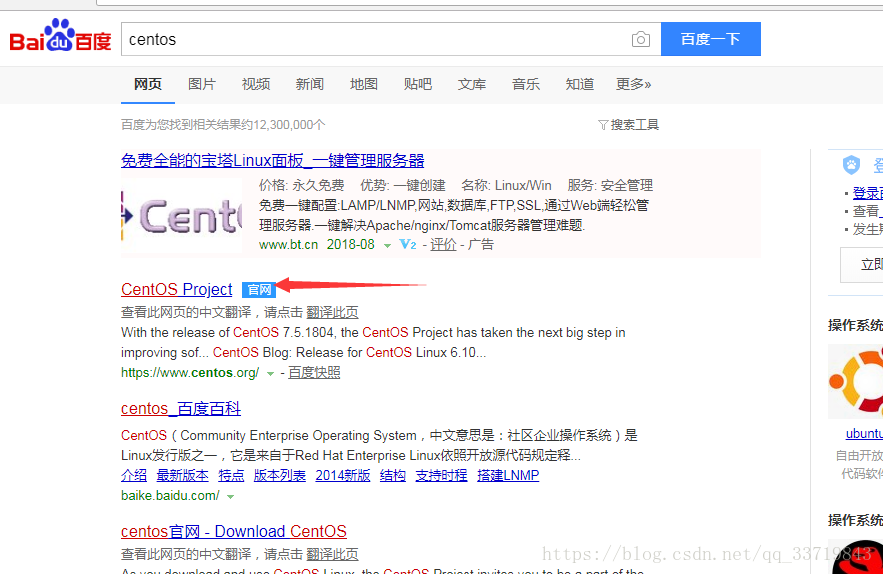
Task: Open the 版本列表 sublink
Action: [280, 475]
